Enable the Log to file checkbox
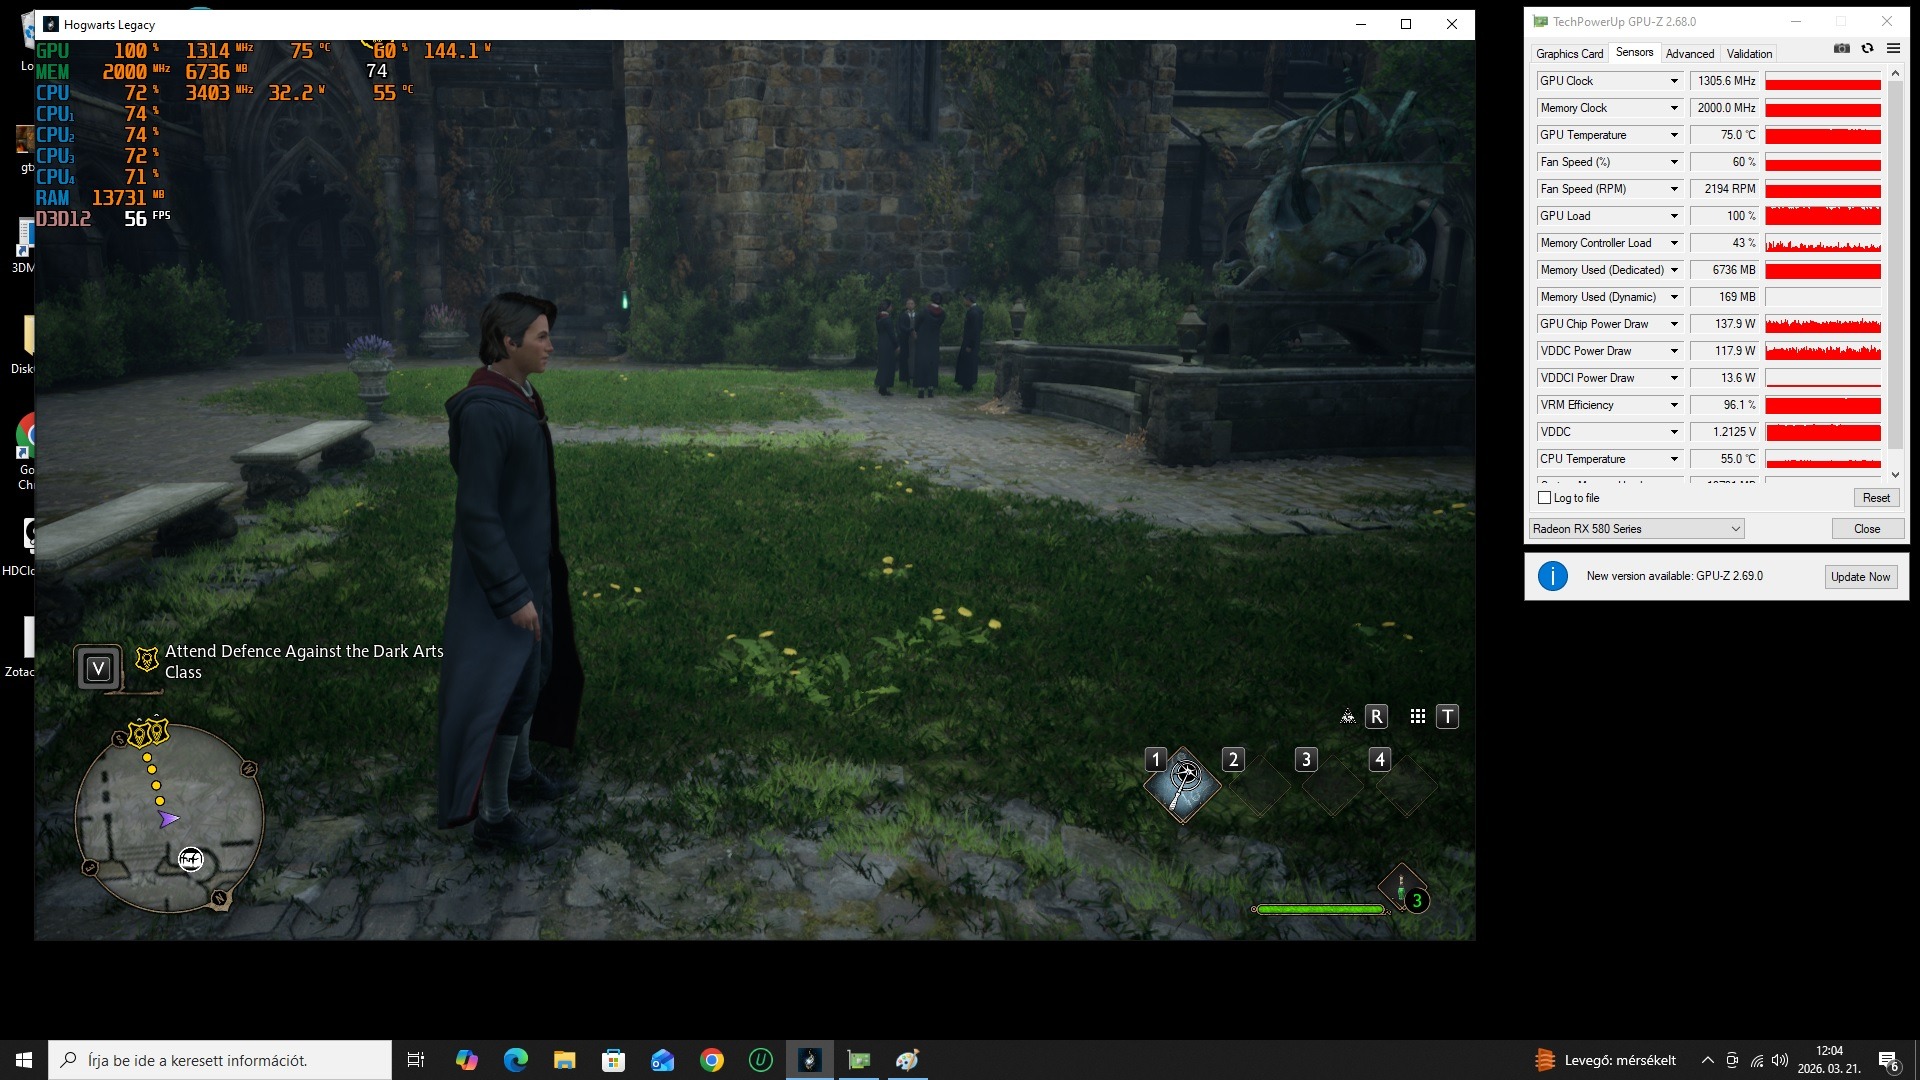This screenshot has height=1080, width=1920. pos(1544,498)
